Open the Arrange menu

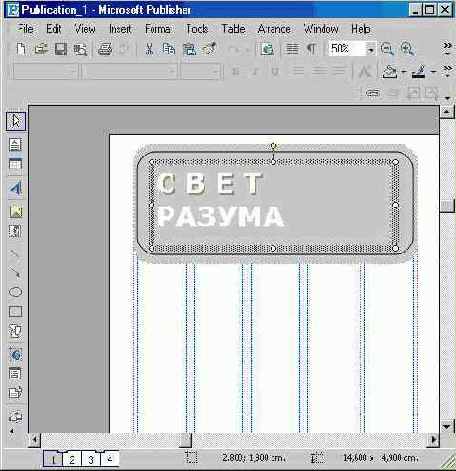click(x=274, y=29)
